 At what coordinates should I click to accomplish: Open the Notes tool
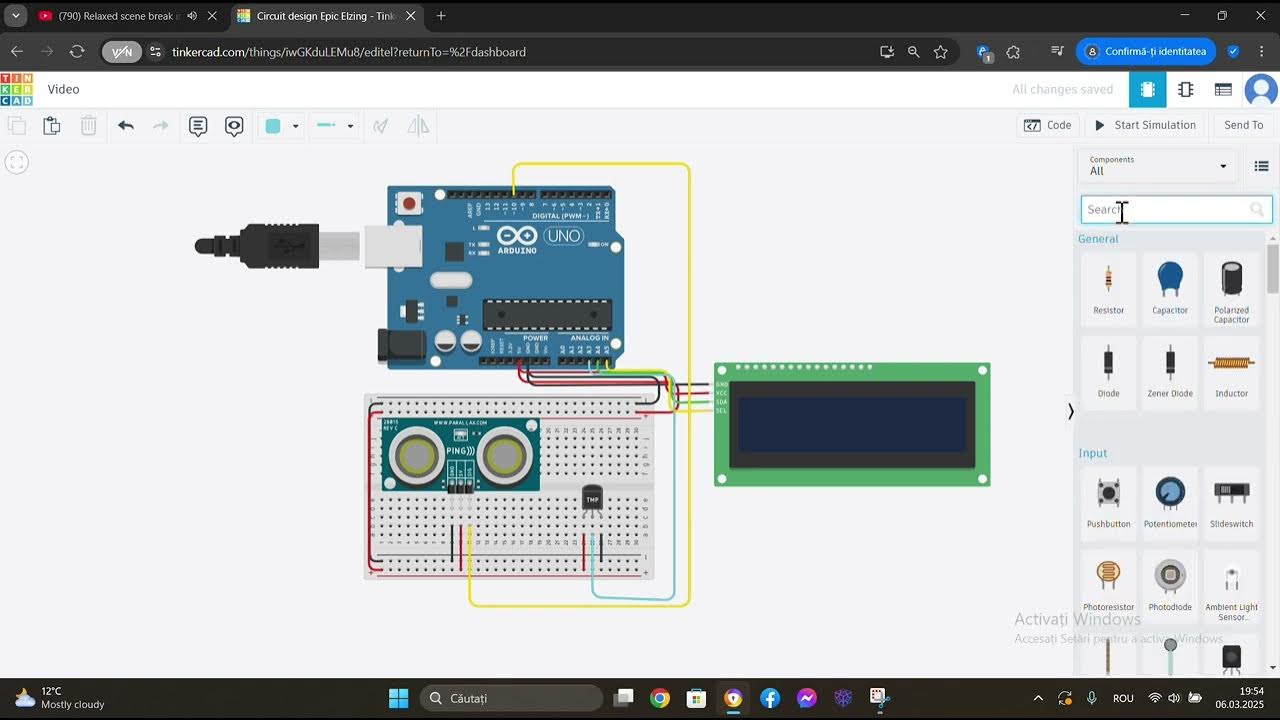click(x=198, y=126)
